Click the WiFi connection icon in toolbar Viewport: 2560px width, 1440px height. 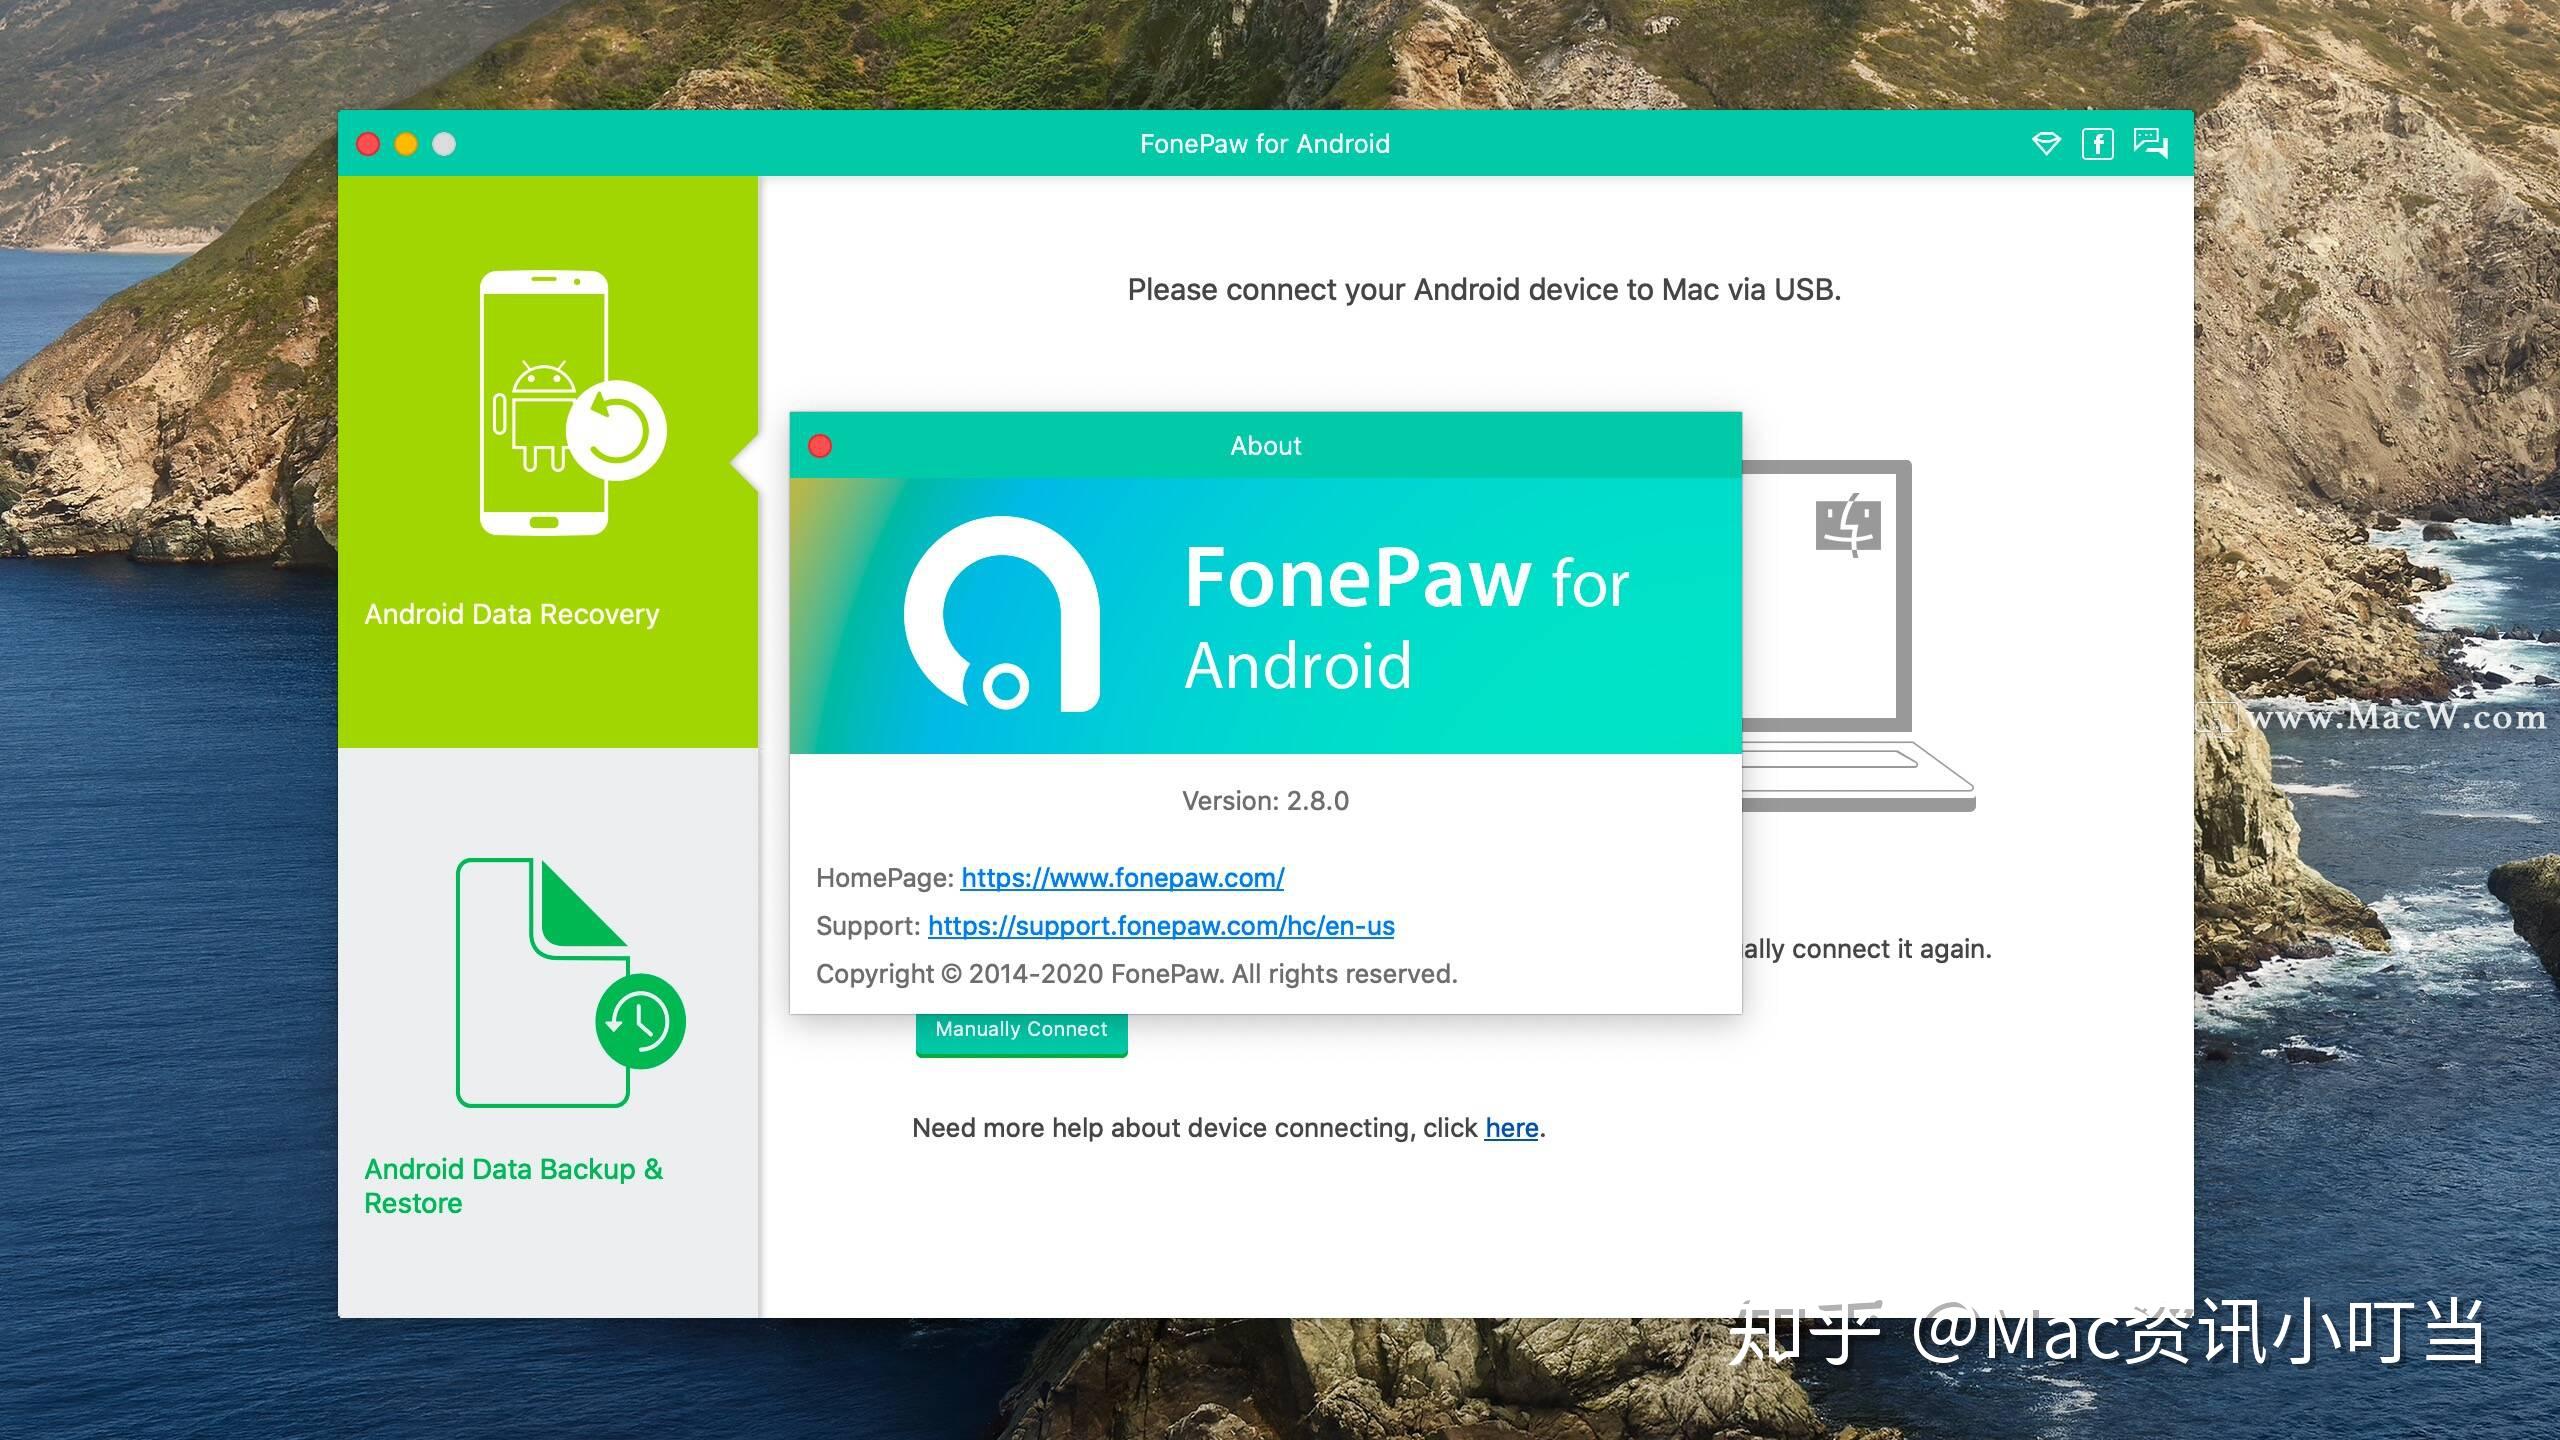tap(2045, 142)
